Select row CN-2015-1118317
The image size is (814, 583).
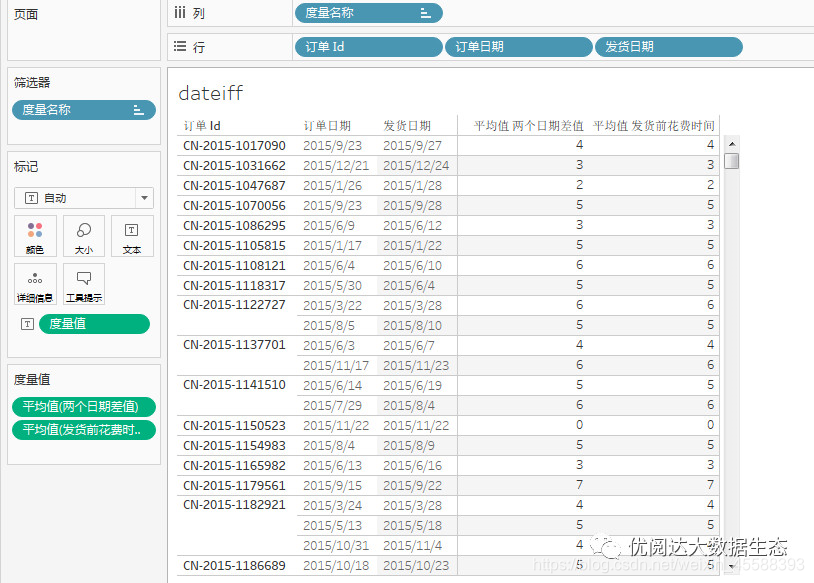234,286
